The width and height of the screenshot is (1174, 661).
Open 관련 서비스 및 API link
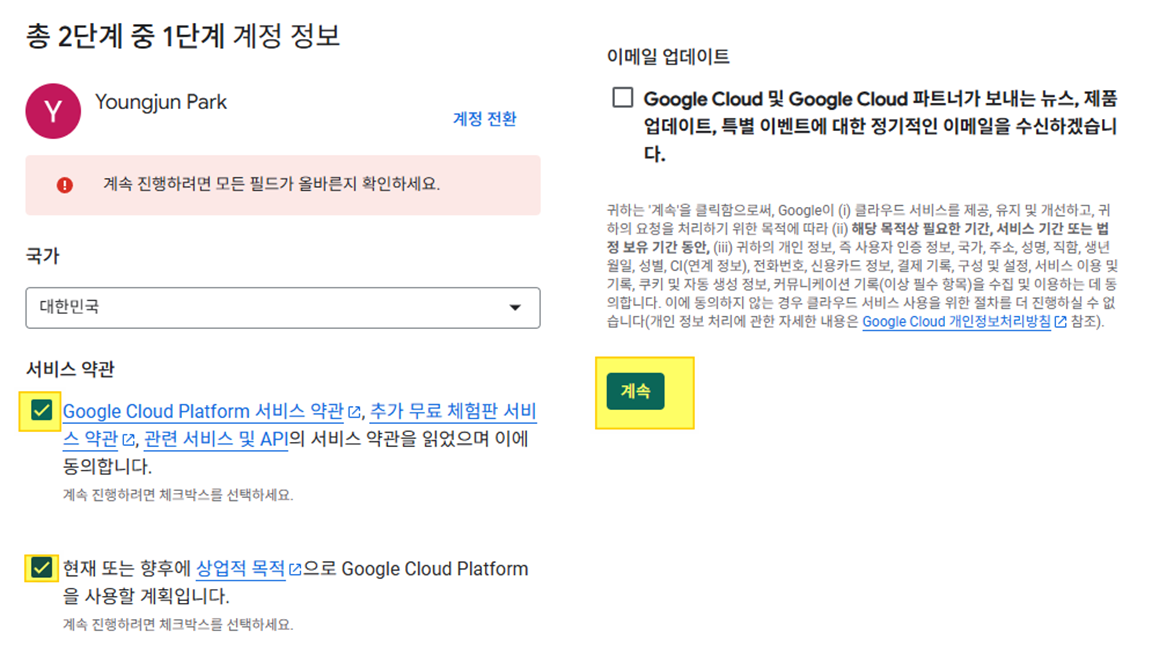click(216, 439)
